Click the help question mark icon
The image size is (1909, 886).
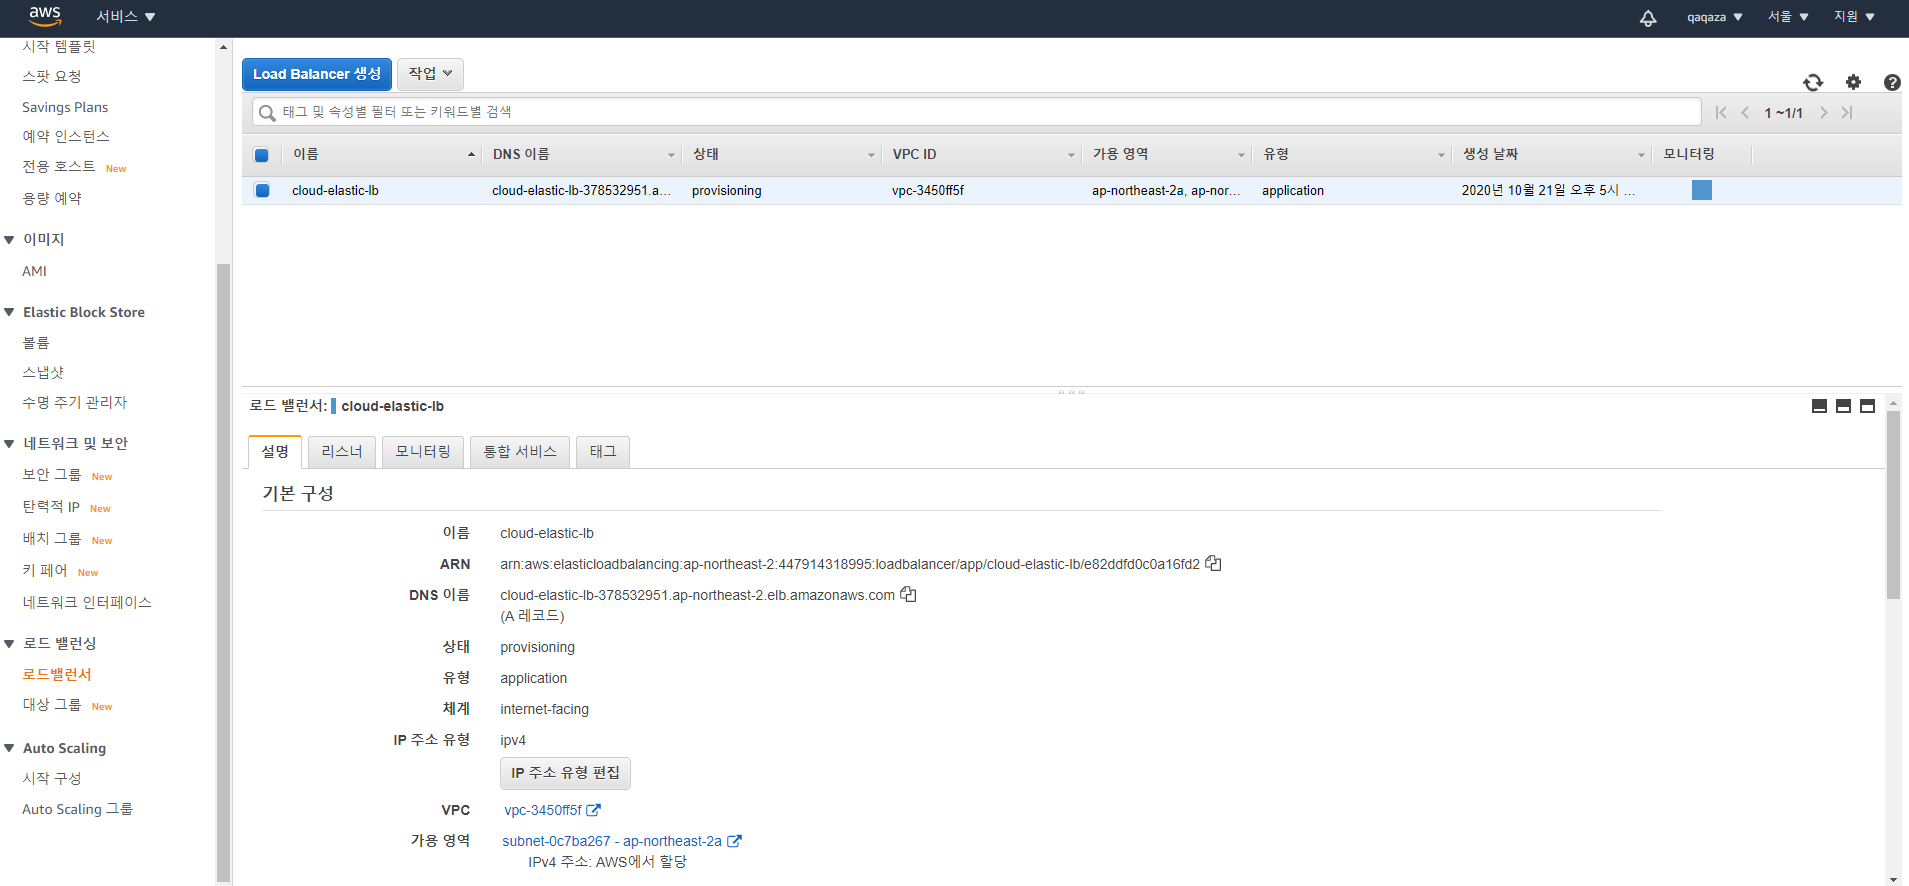tap(1891, 83)
